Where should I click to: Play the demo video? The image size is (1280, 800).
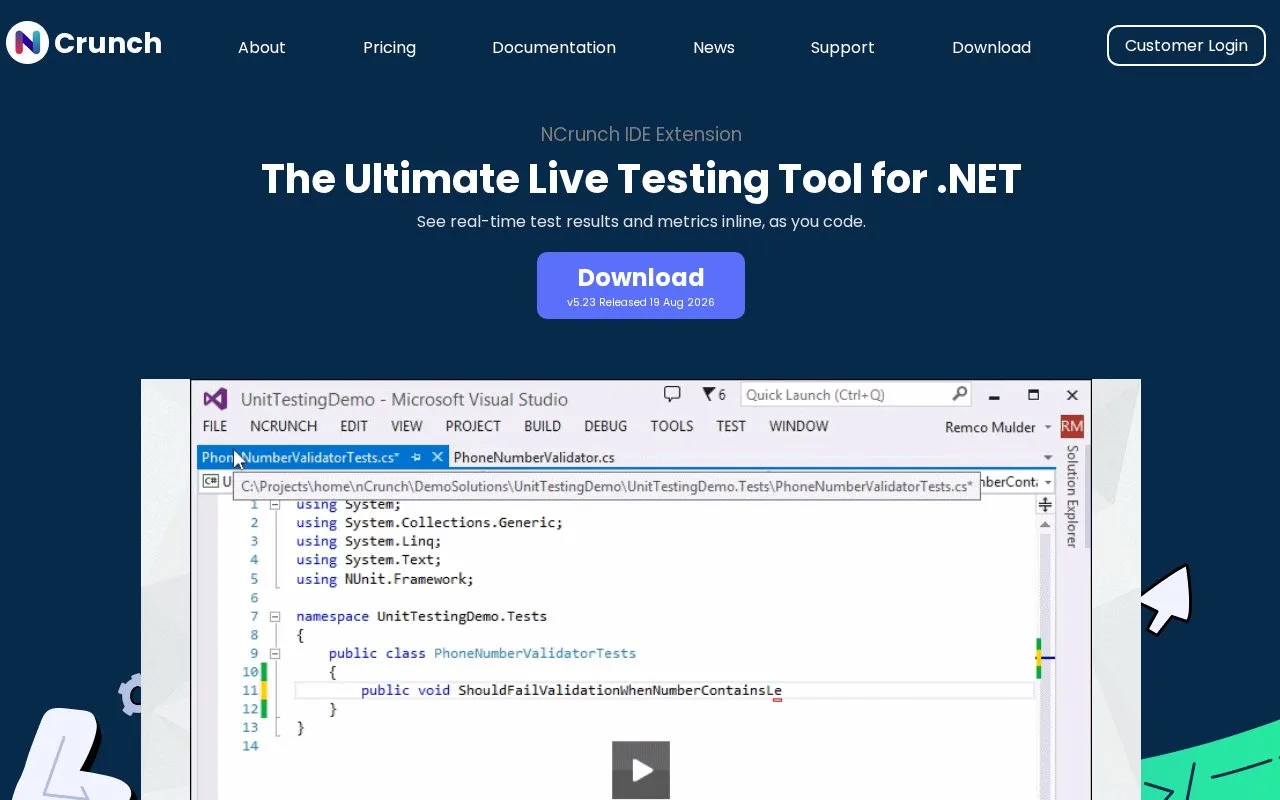(641, 770)
